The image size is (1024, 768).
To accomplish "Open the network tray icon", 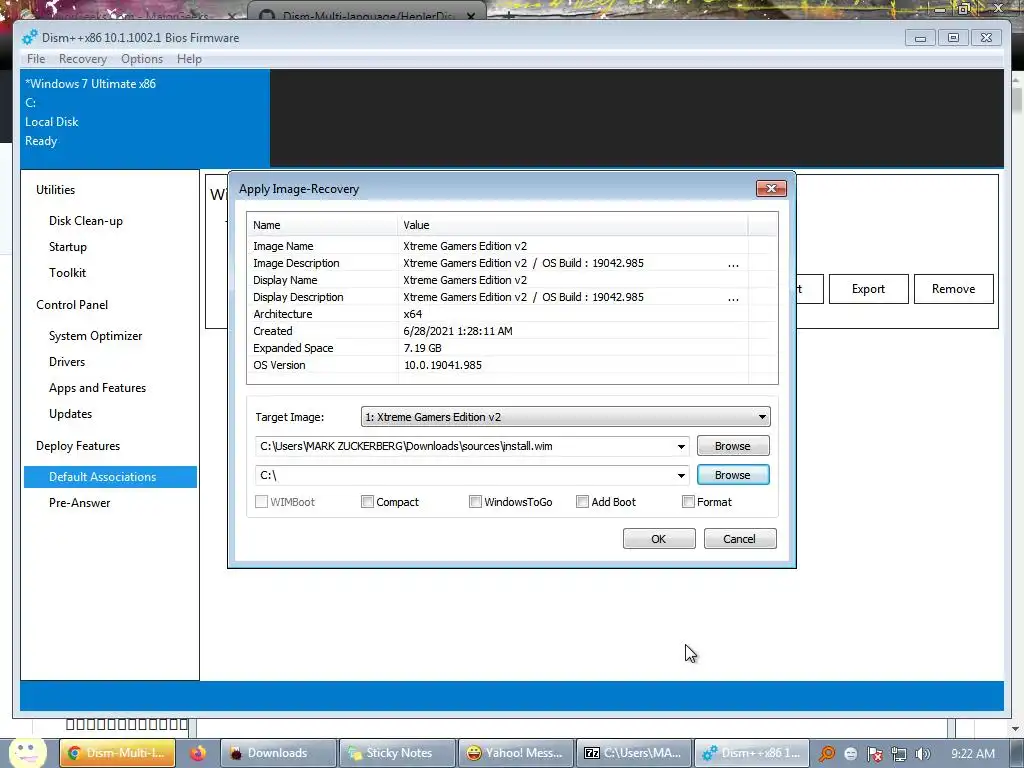I will pos(899,754).
